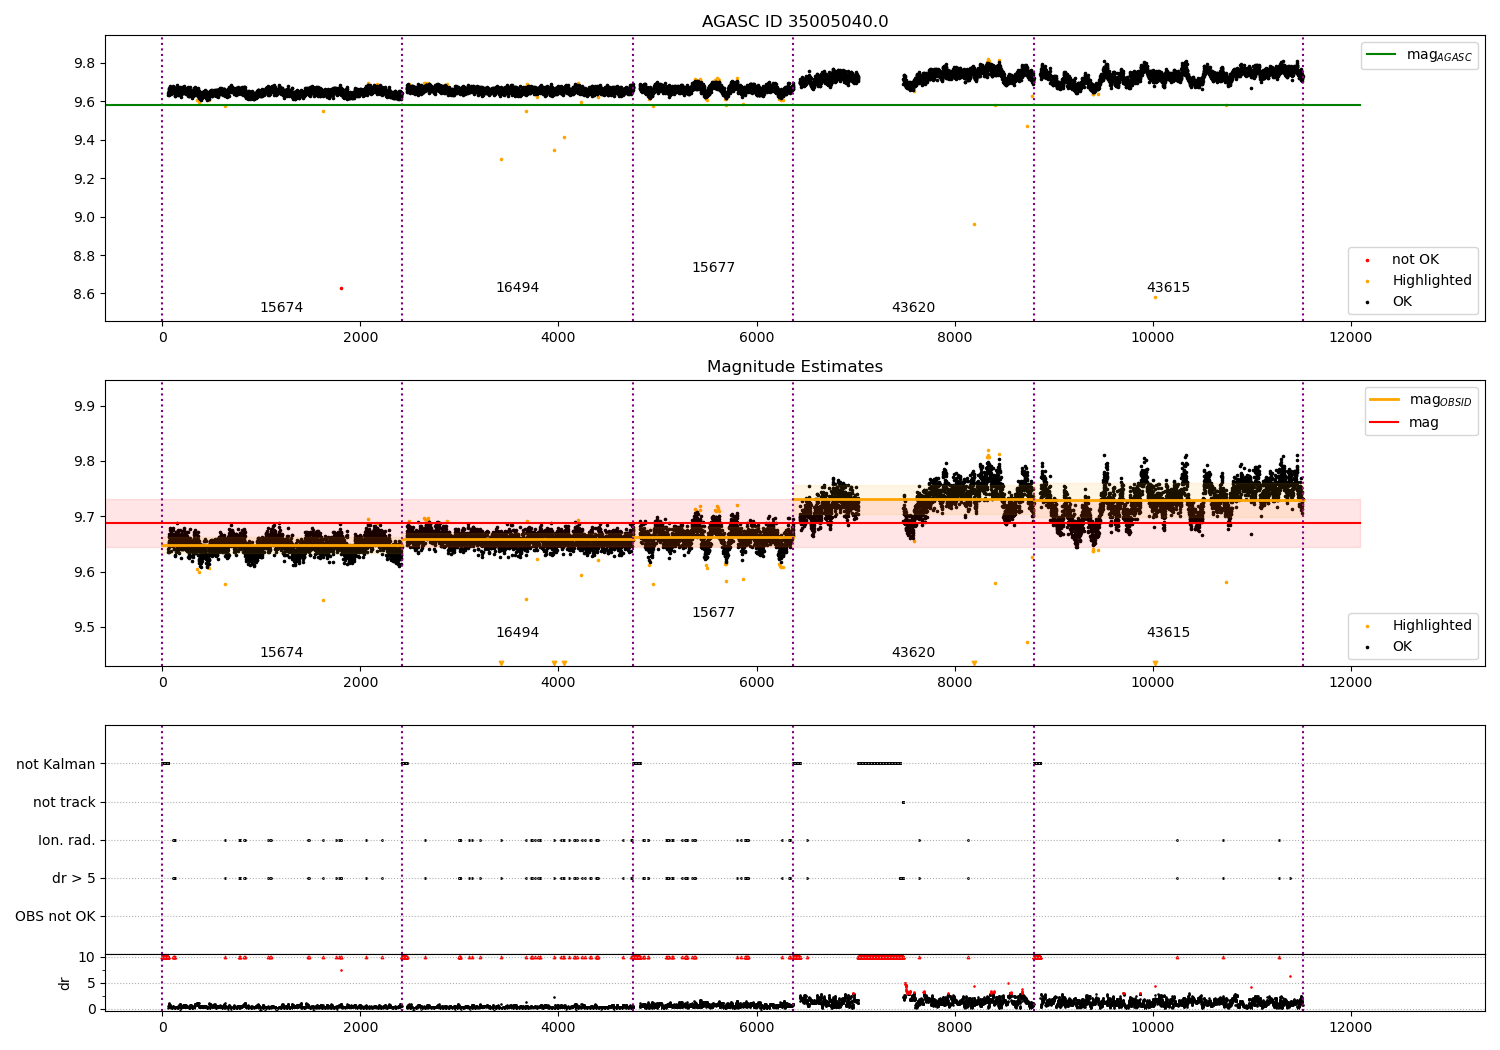Click the "dr > 5" axis label
This screenshot has height=1050, width=1500.
(74, 879)
